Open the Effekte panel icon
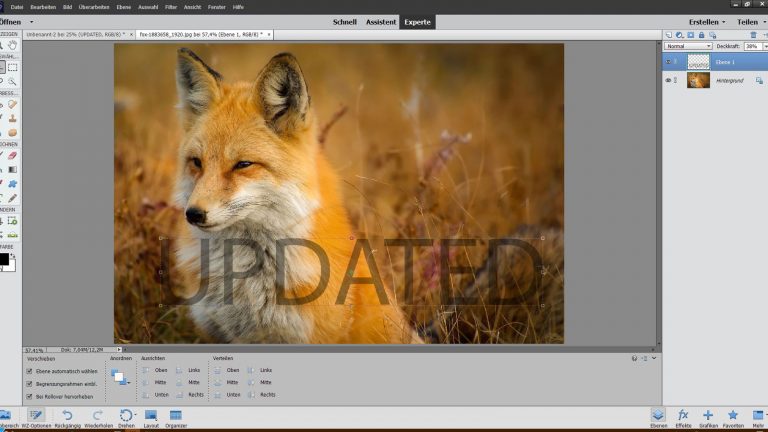 [x=683, y=414]
